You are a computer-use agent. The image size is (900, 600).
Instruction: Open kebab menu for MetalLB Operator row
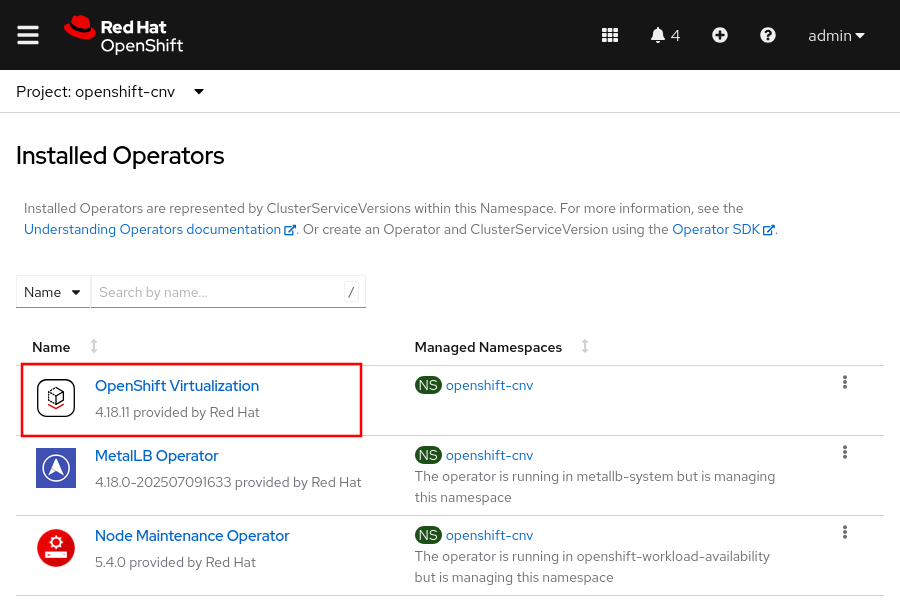coord(845,452)
